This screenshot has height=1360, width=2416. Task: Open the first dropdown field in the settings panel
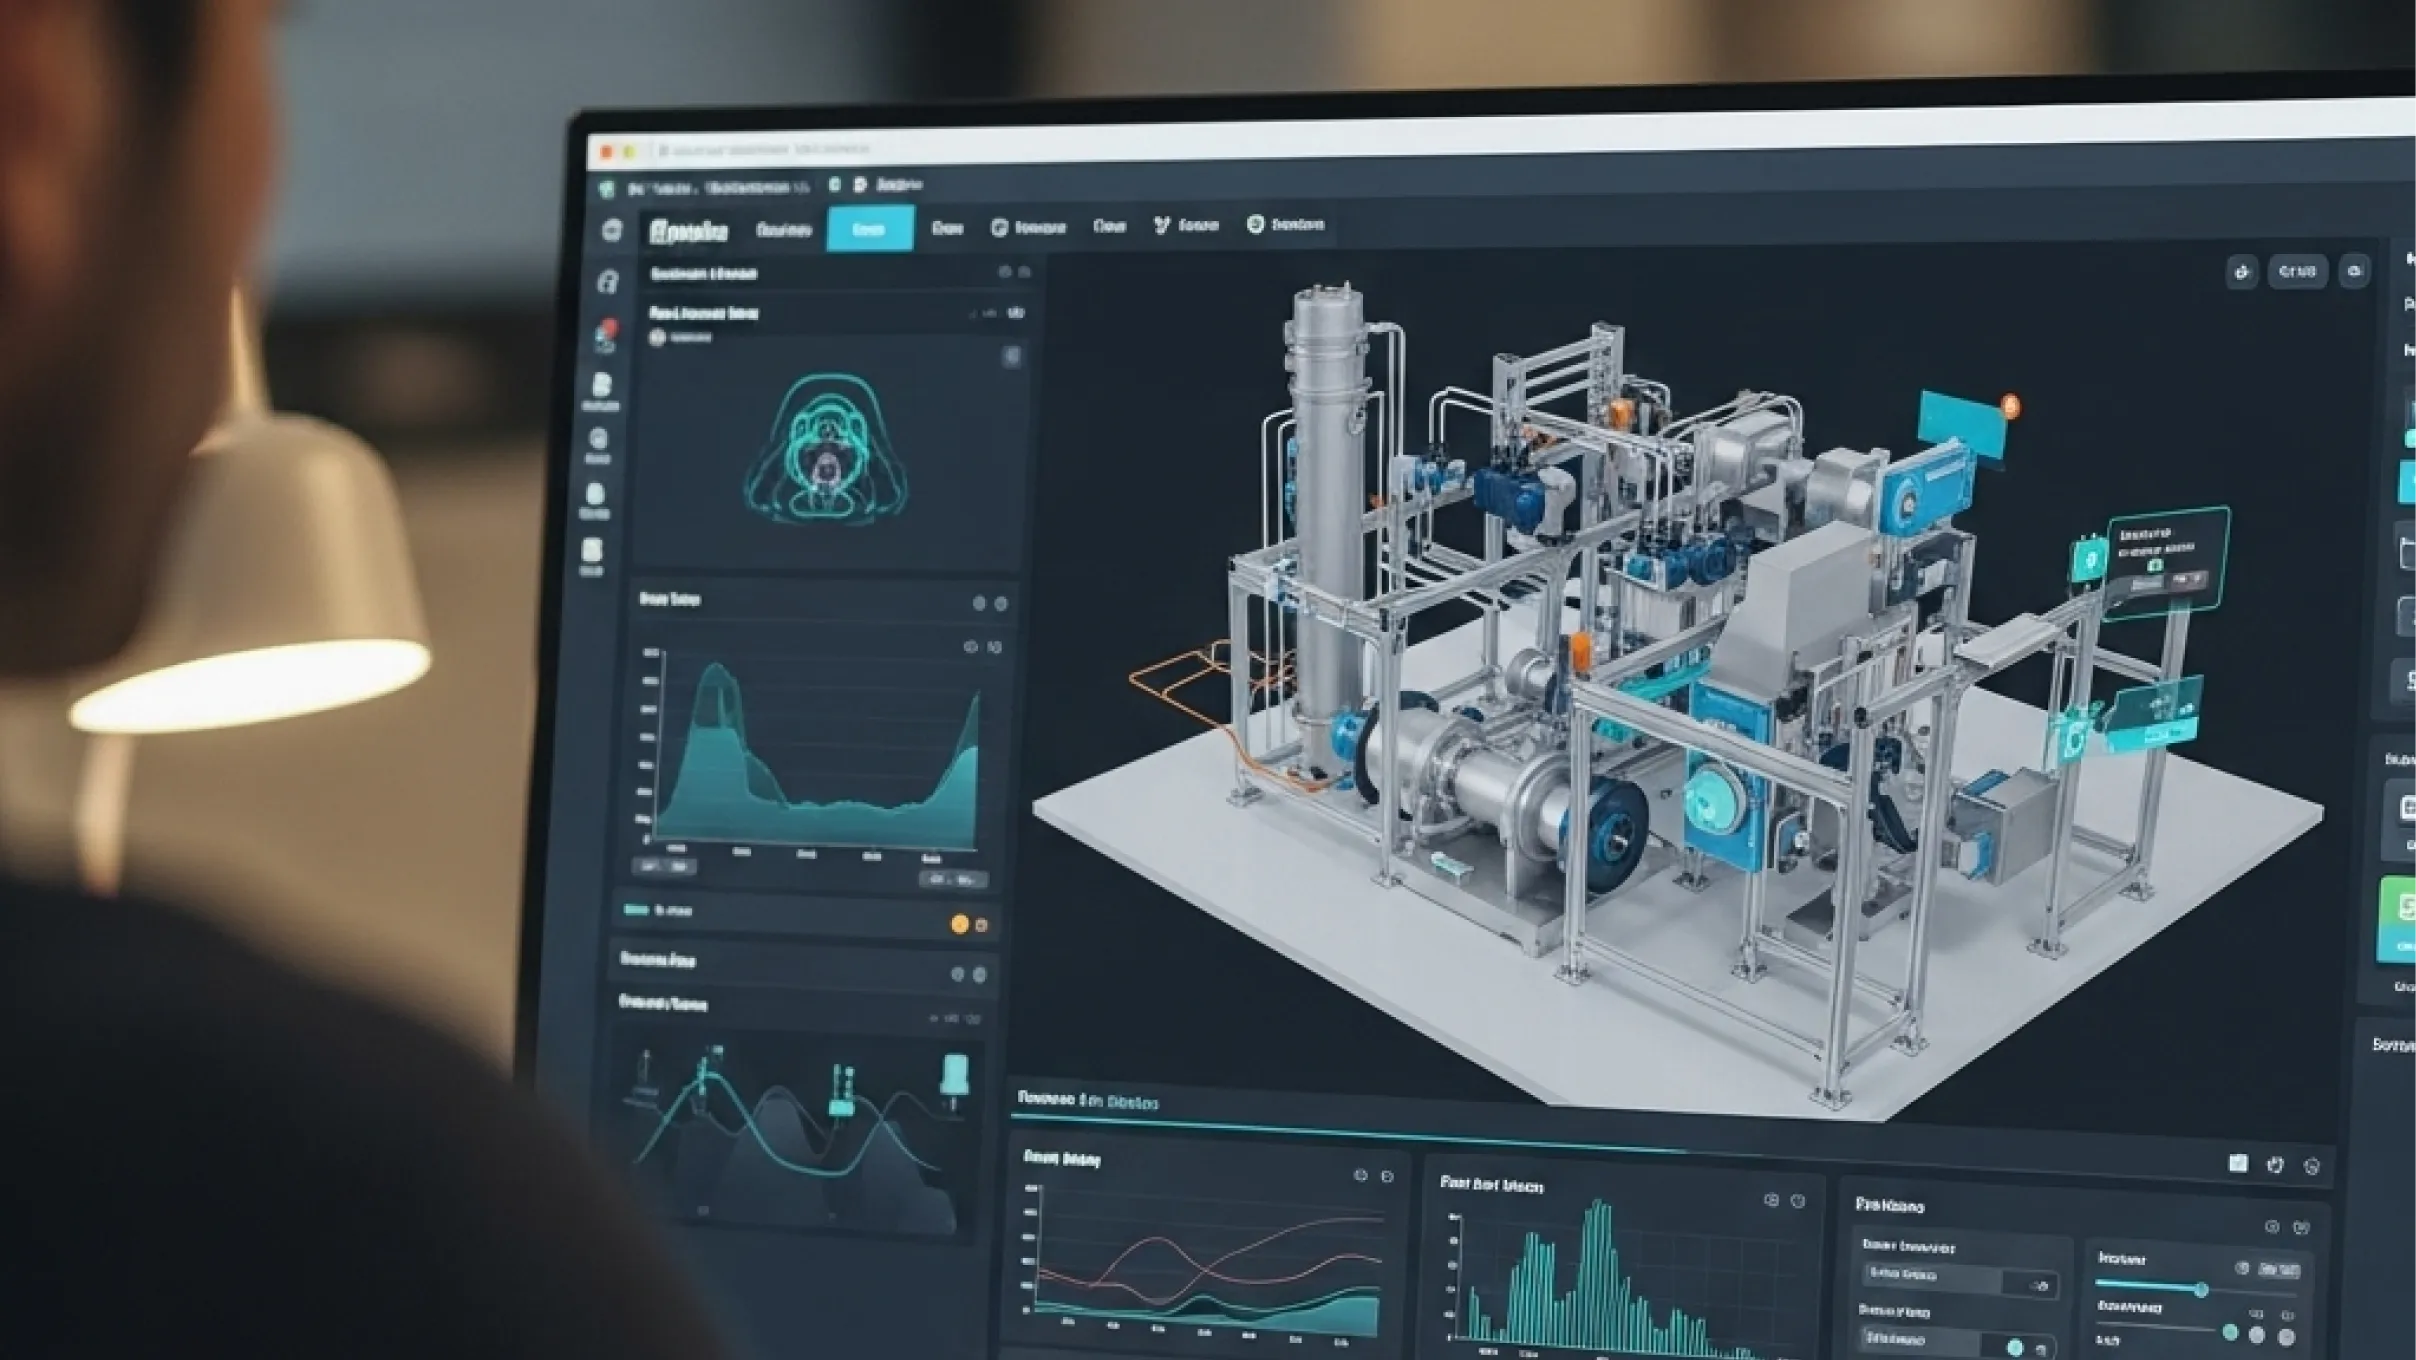pos(1962,1279)
